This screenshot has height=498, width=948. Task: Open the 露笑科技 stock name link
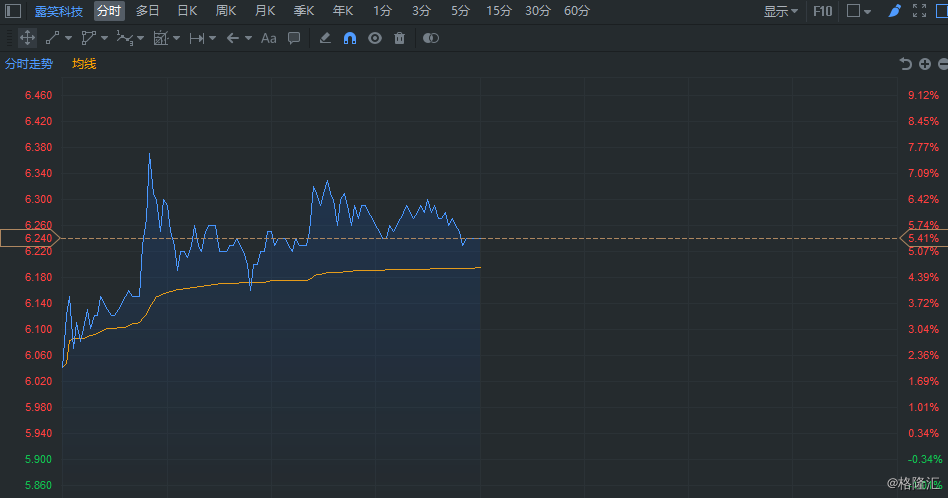(59, 11)
